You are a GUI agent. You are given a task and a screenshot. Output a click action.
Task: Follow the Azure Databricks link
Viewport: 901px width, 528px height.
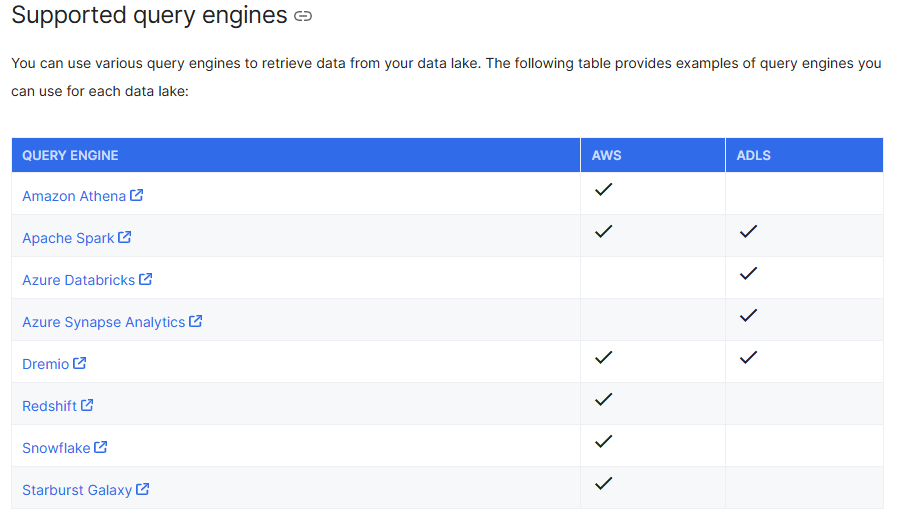point(78,281)
